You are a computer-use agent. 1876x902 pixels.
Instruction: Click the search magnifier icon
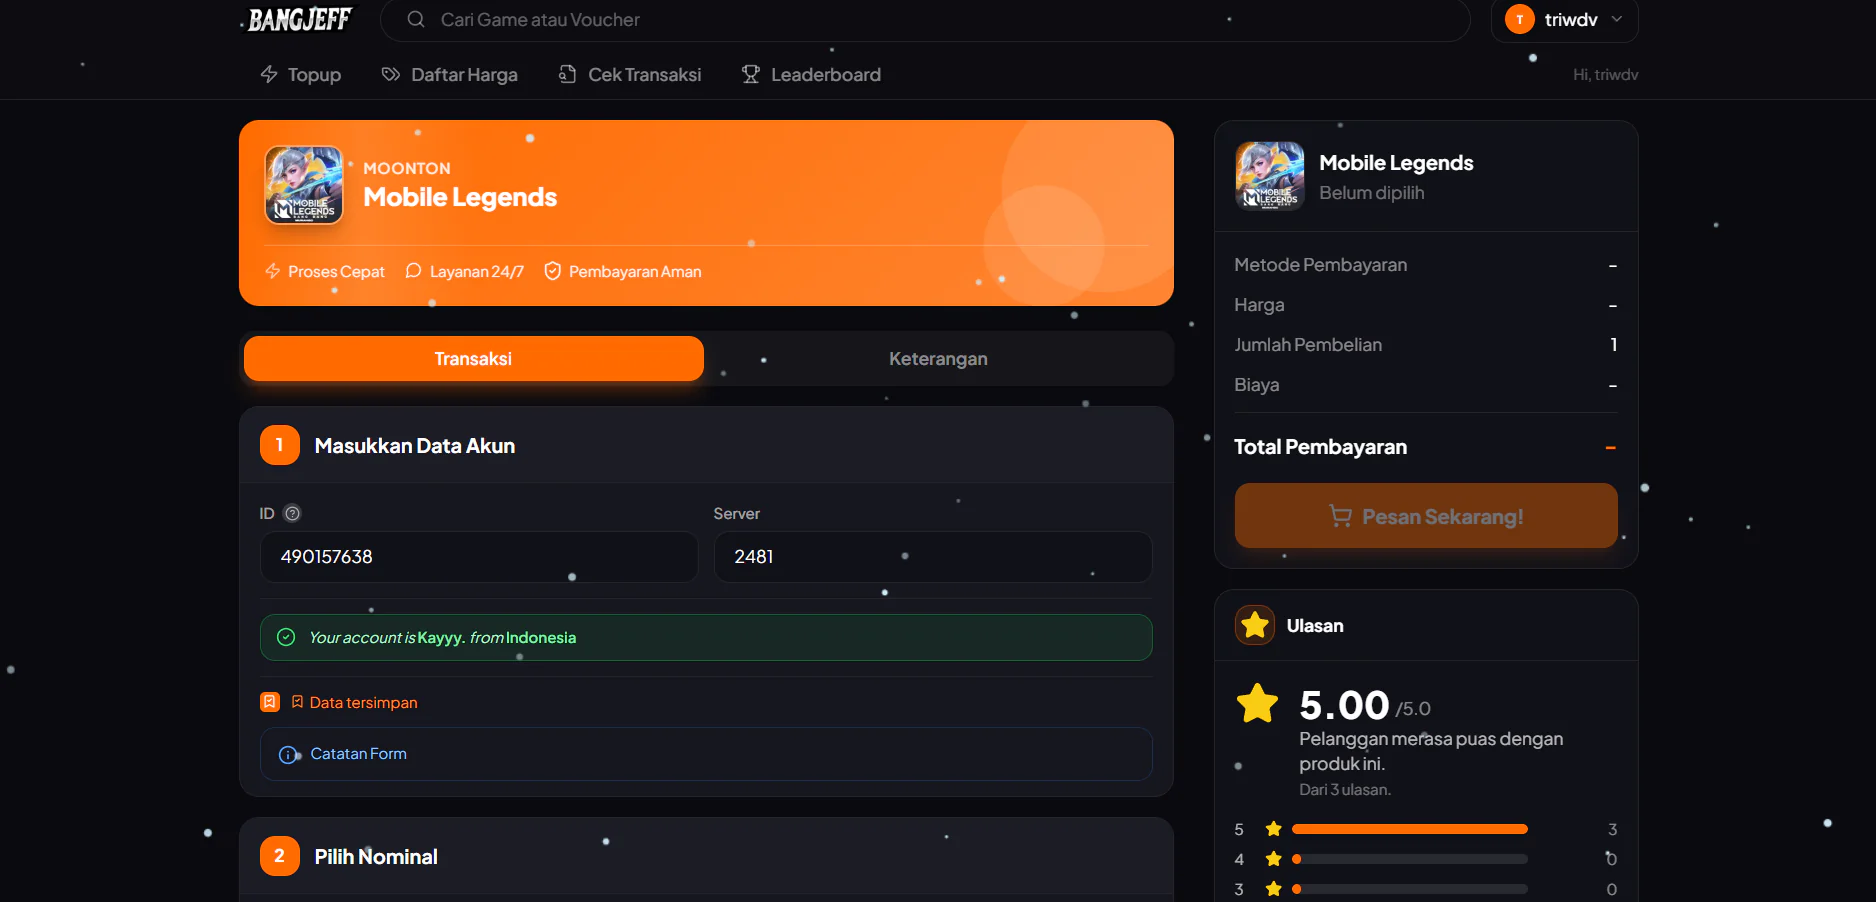pos(416,19)
